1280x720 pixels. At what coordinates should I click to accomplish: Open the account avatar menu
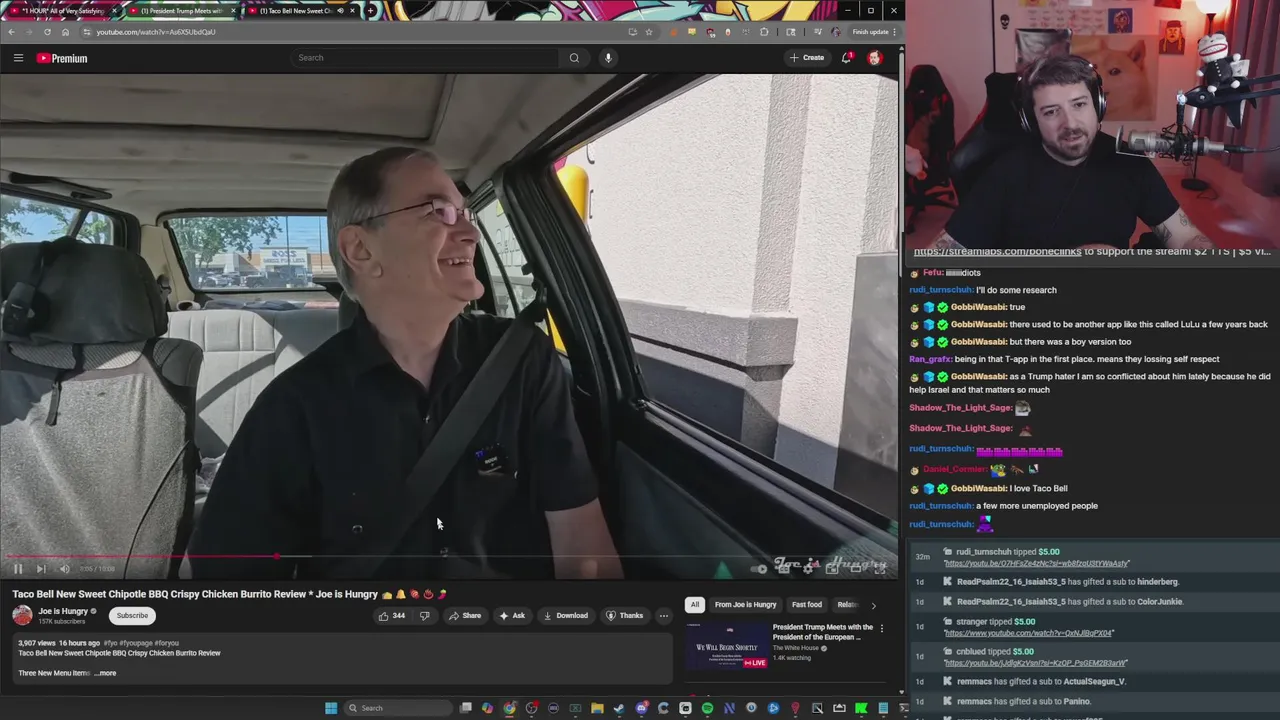point(875,58)
